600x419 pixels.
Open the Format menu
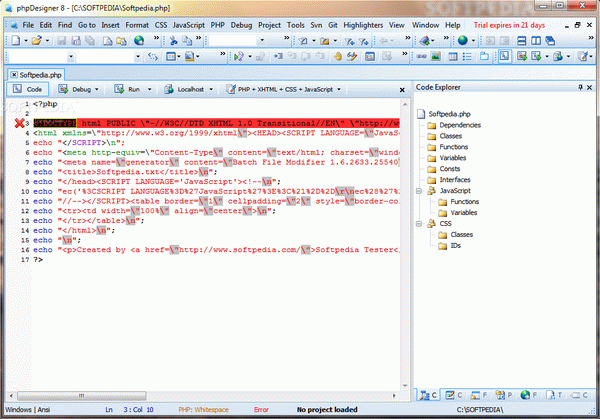tap(137, 25)
